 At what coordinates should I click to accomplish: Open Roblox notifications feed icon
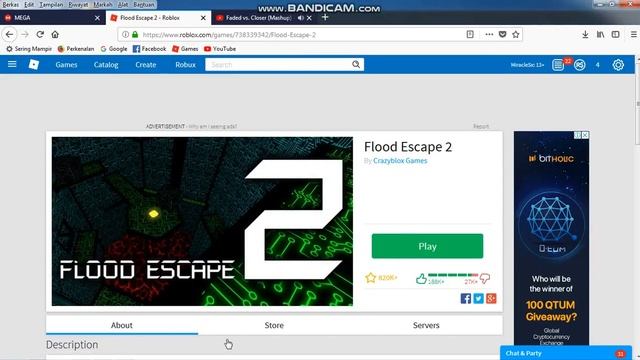558,65
